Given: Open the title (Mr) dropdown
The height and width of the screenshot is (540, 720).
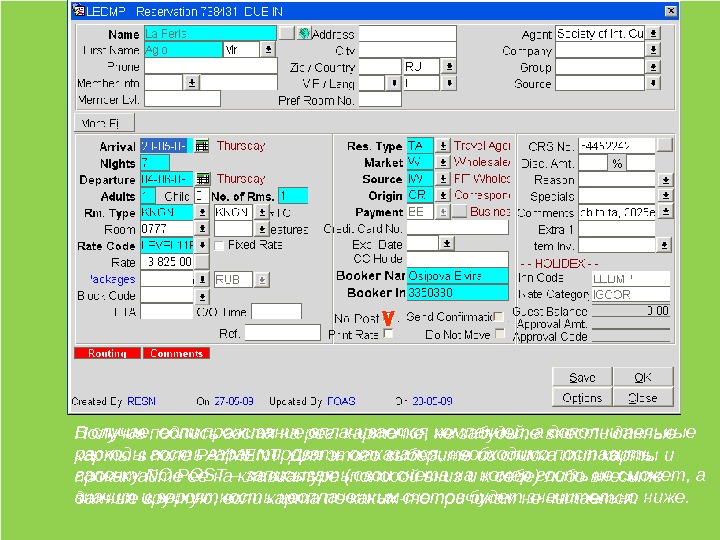Looking at the screenshot, I should (x=268, y=50).
